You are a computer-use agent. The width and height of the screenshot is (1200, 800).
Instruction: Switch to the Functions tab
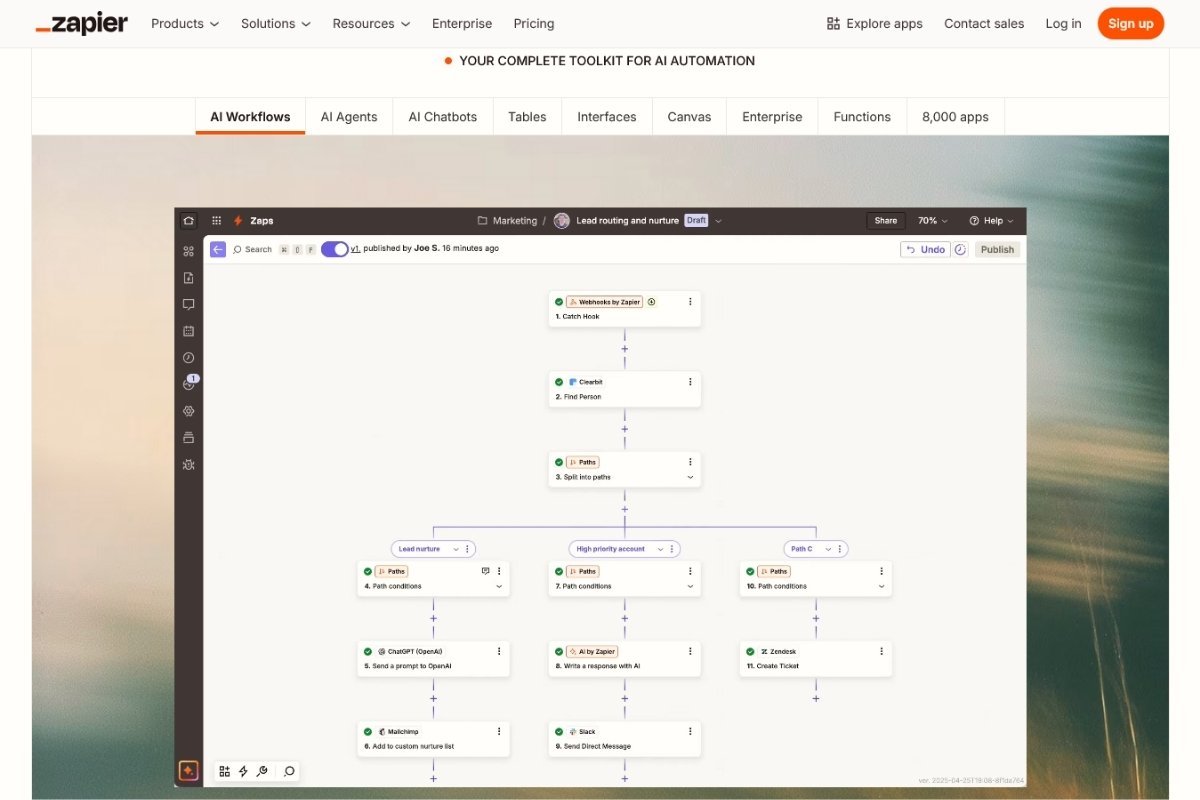862,117
